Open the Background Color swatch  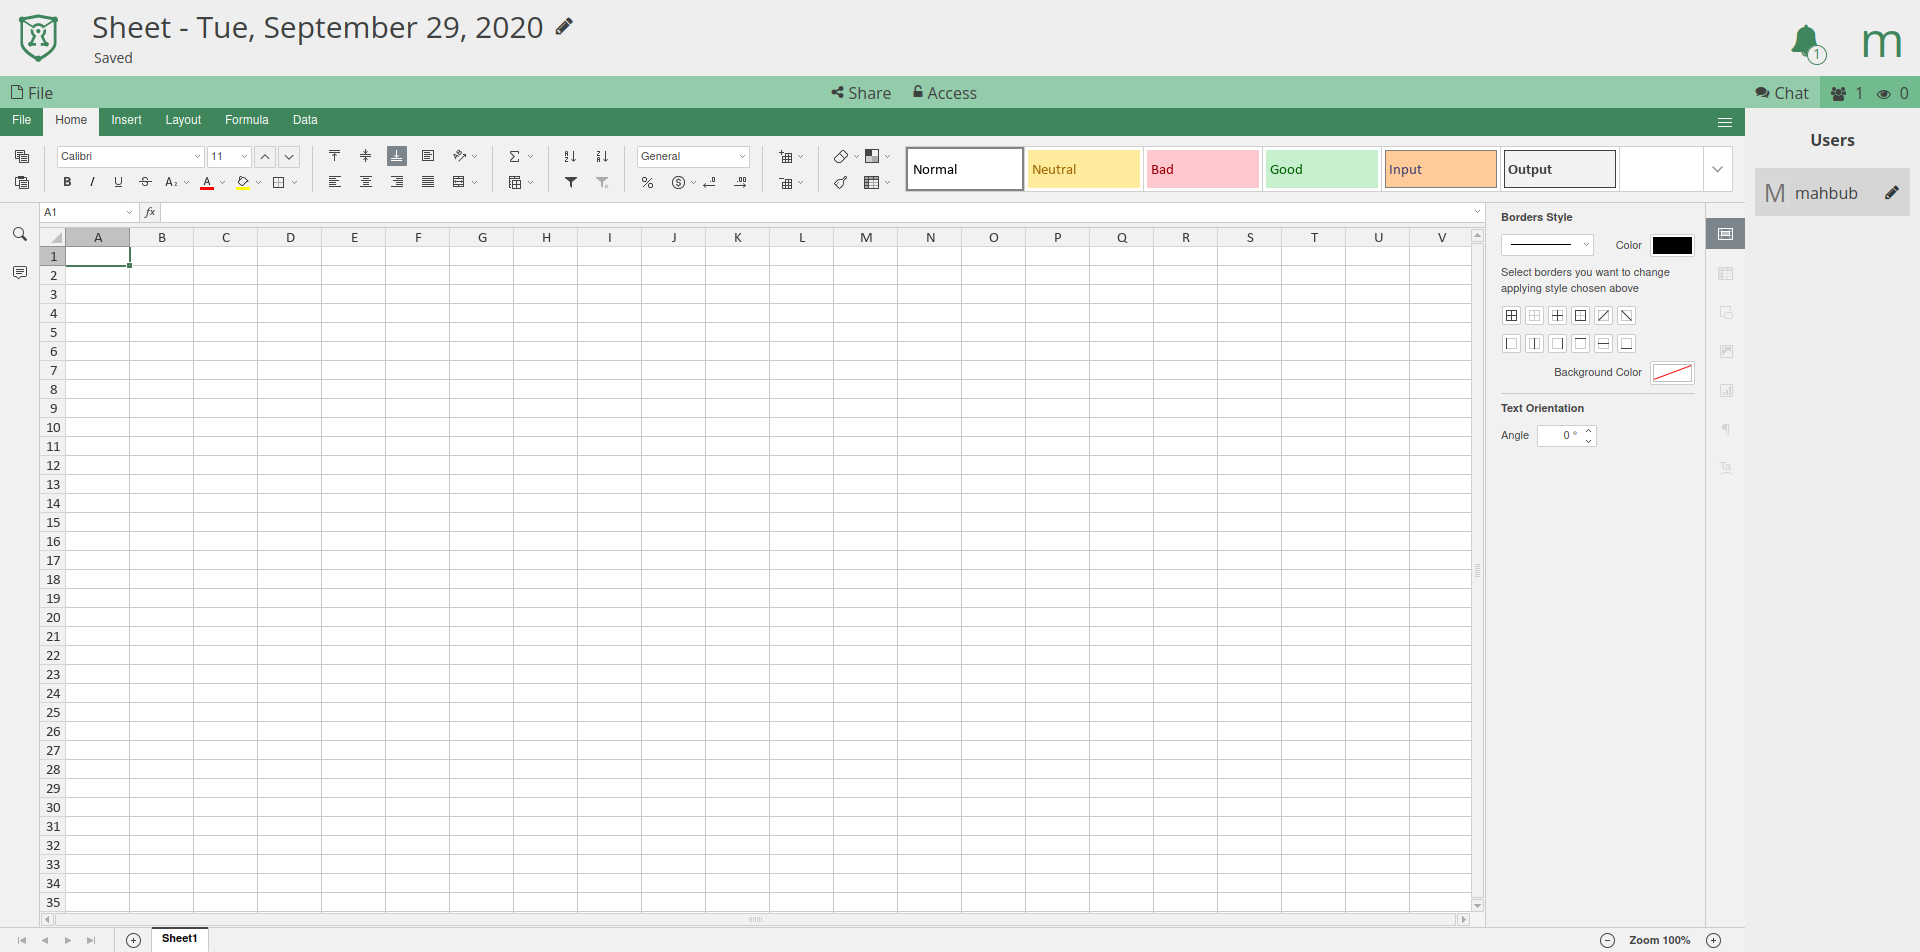[1672, 373]
